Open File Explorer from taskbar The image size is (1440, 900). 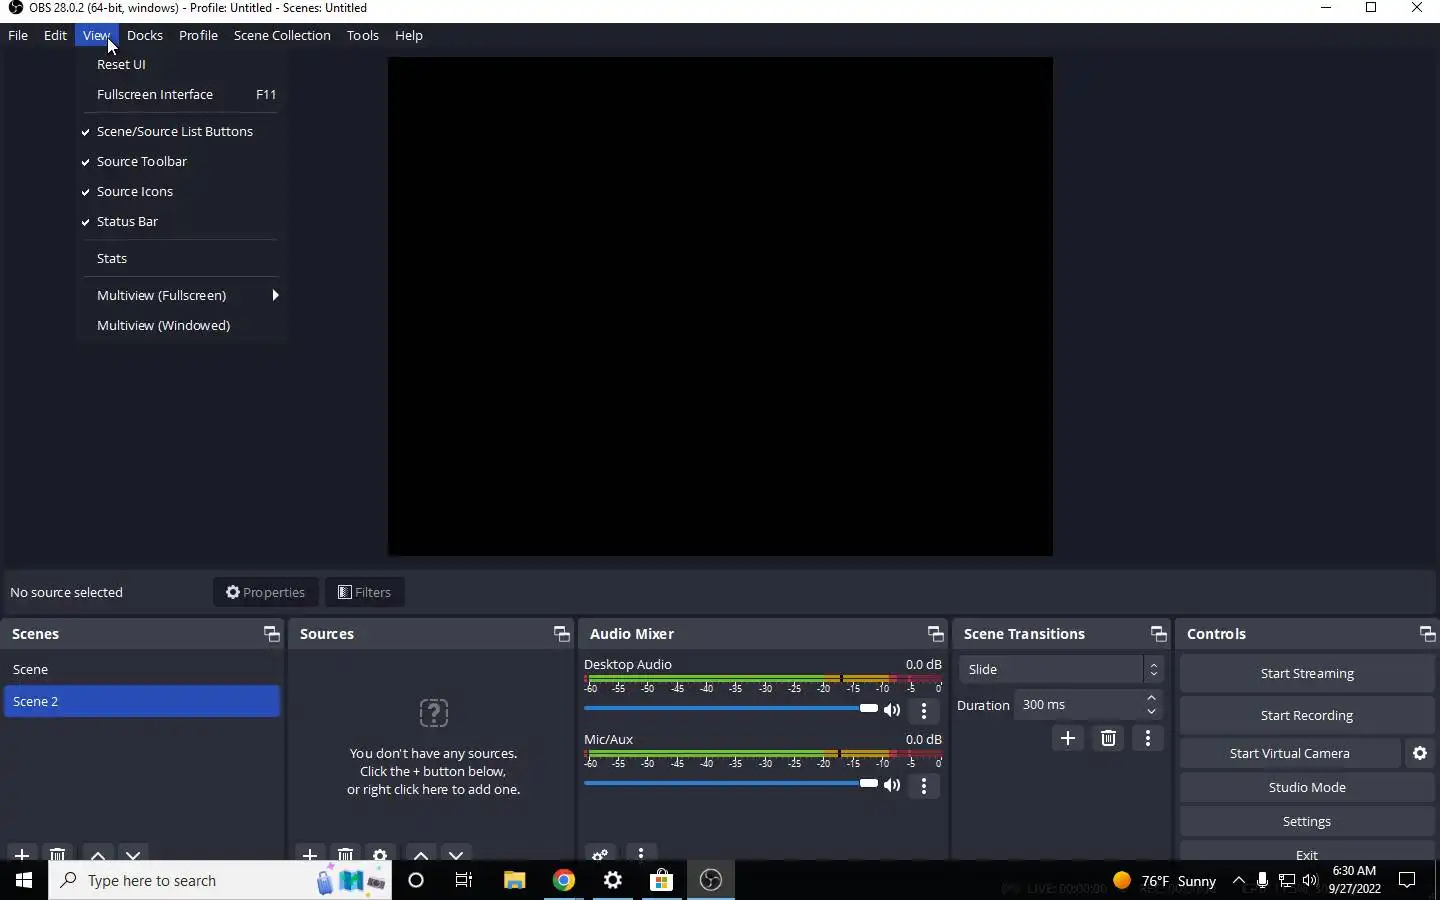pyautogui.click(x=514, y=880)
